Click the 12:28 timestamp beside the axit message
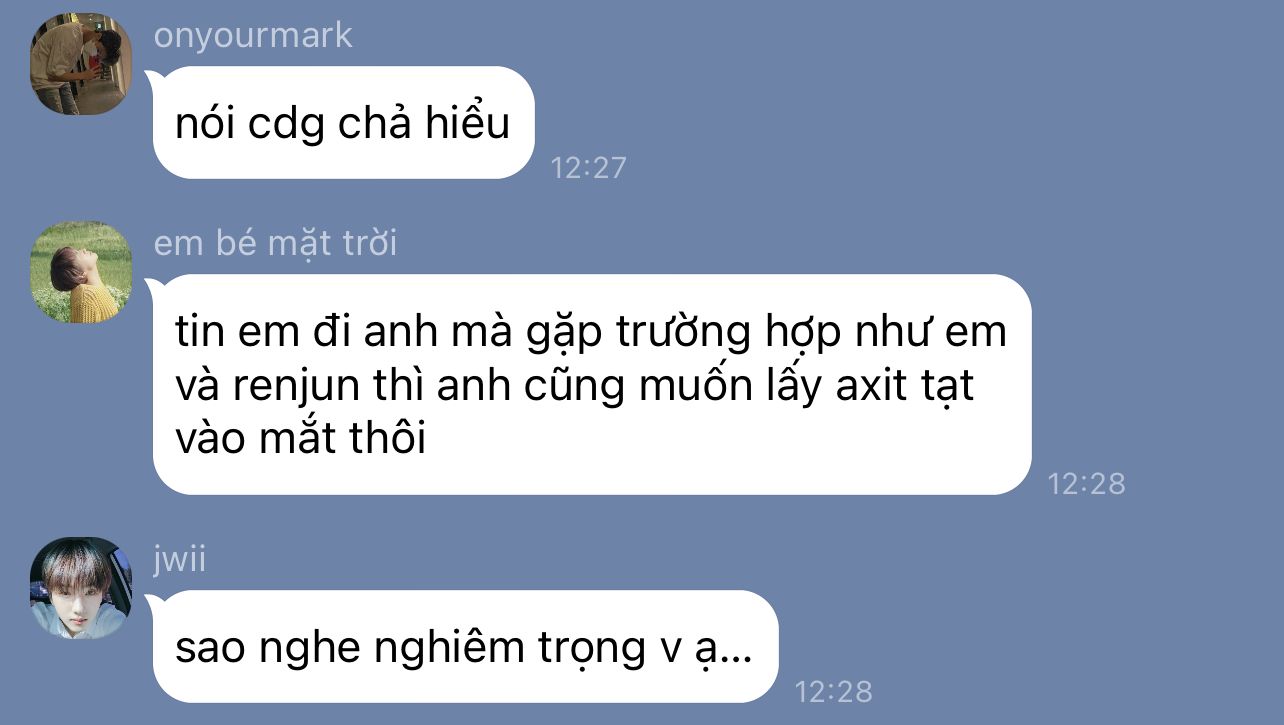 click(1086, 484)
